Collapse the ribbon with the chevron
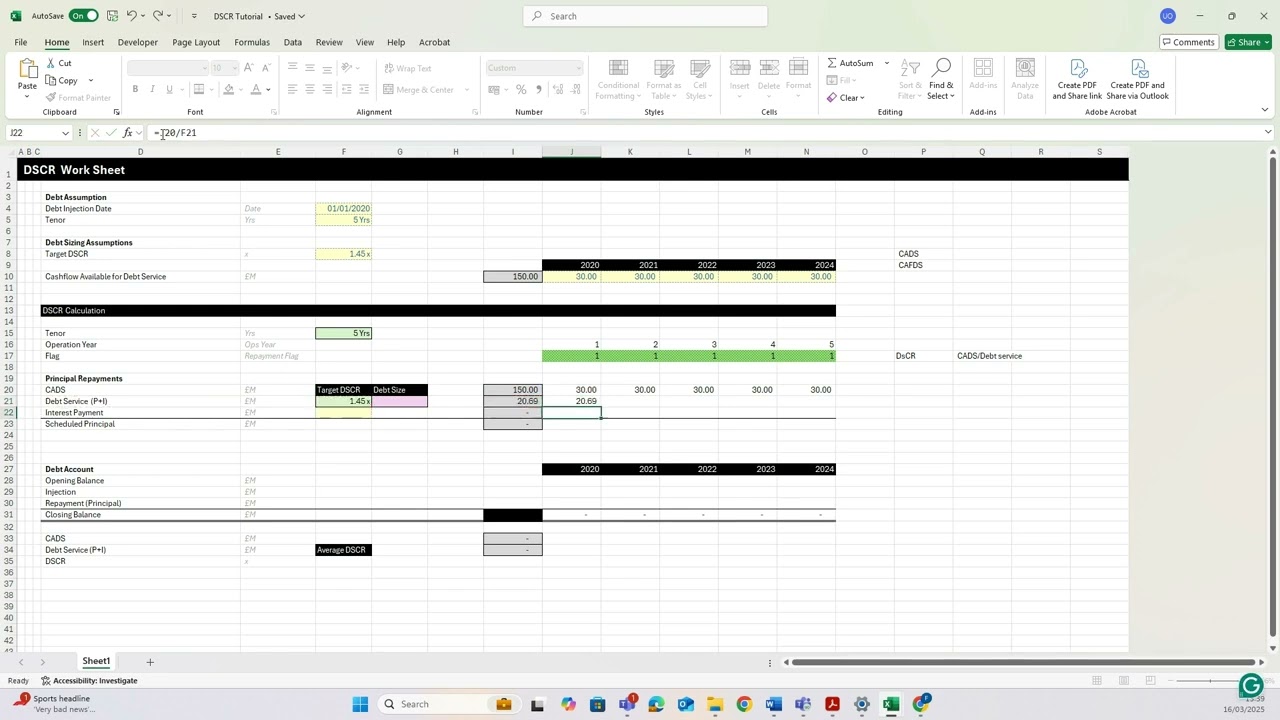The width and height of the screenshot is (1280, 720). [1264, 110]
